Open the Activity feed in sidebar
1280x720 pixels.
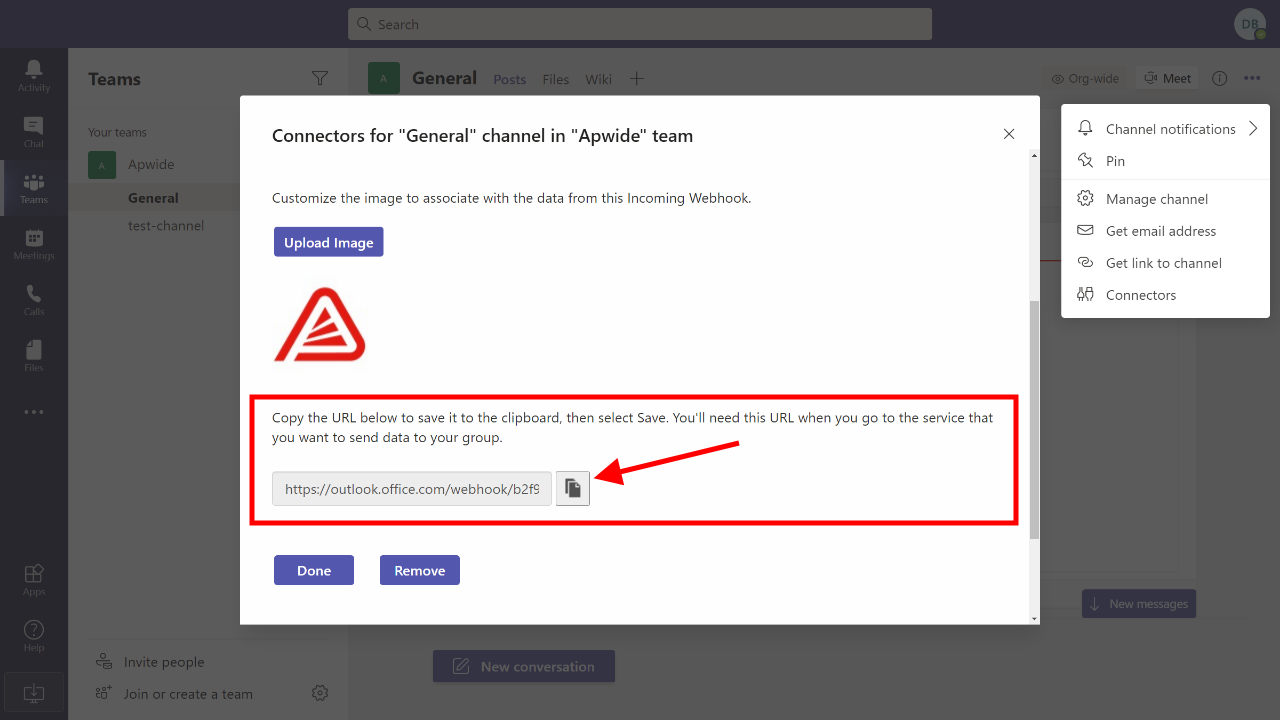click(x=34, y=75)
